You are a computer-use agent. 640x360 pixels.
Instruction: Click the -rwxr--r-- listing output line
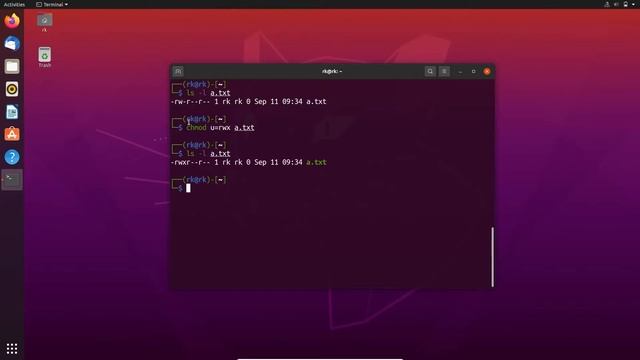tap(249, 162)
